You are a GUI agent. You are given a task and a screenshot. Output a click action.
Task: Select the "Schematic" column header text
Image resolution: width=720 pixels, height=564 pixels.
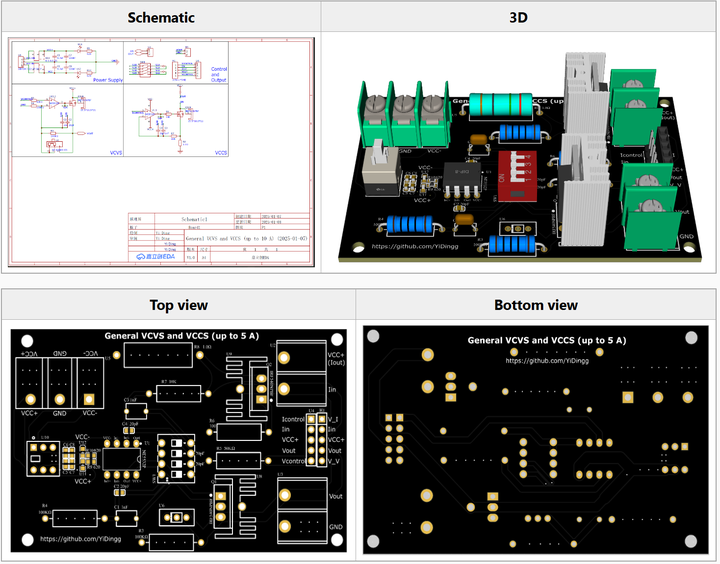(161, 17)
